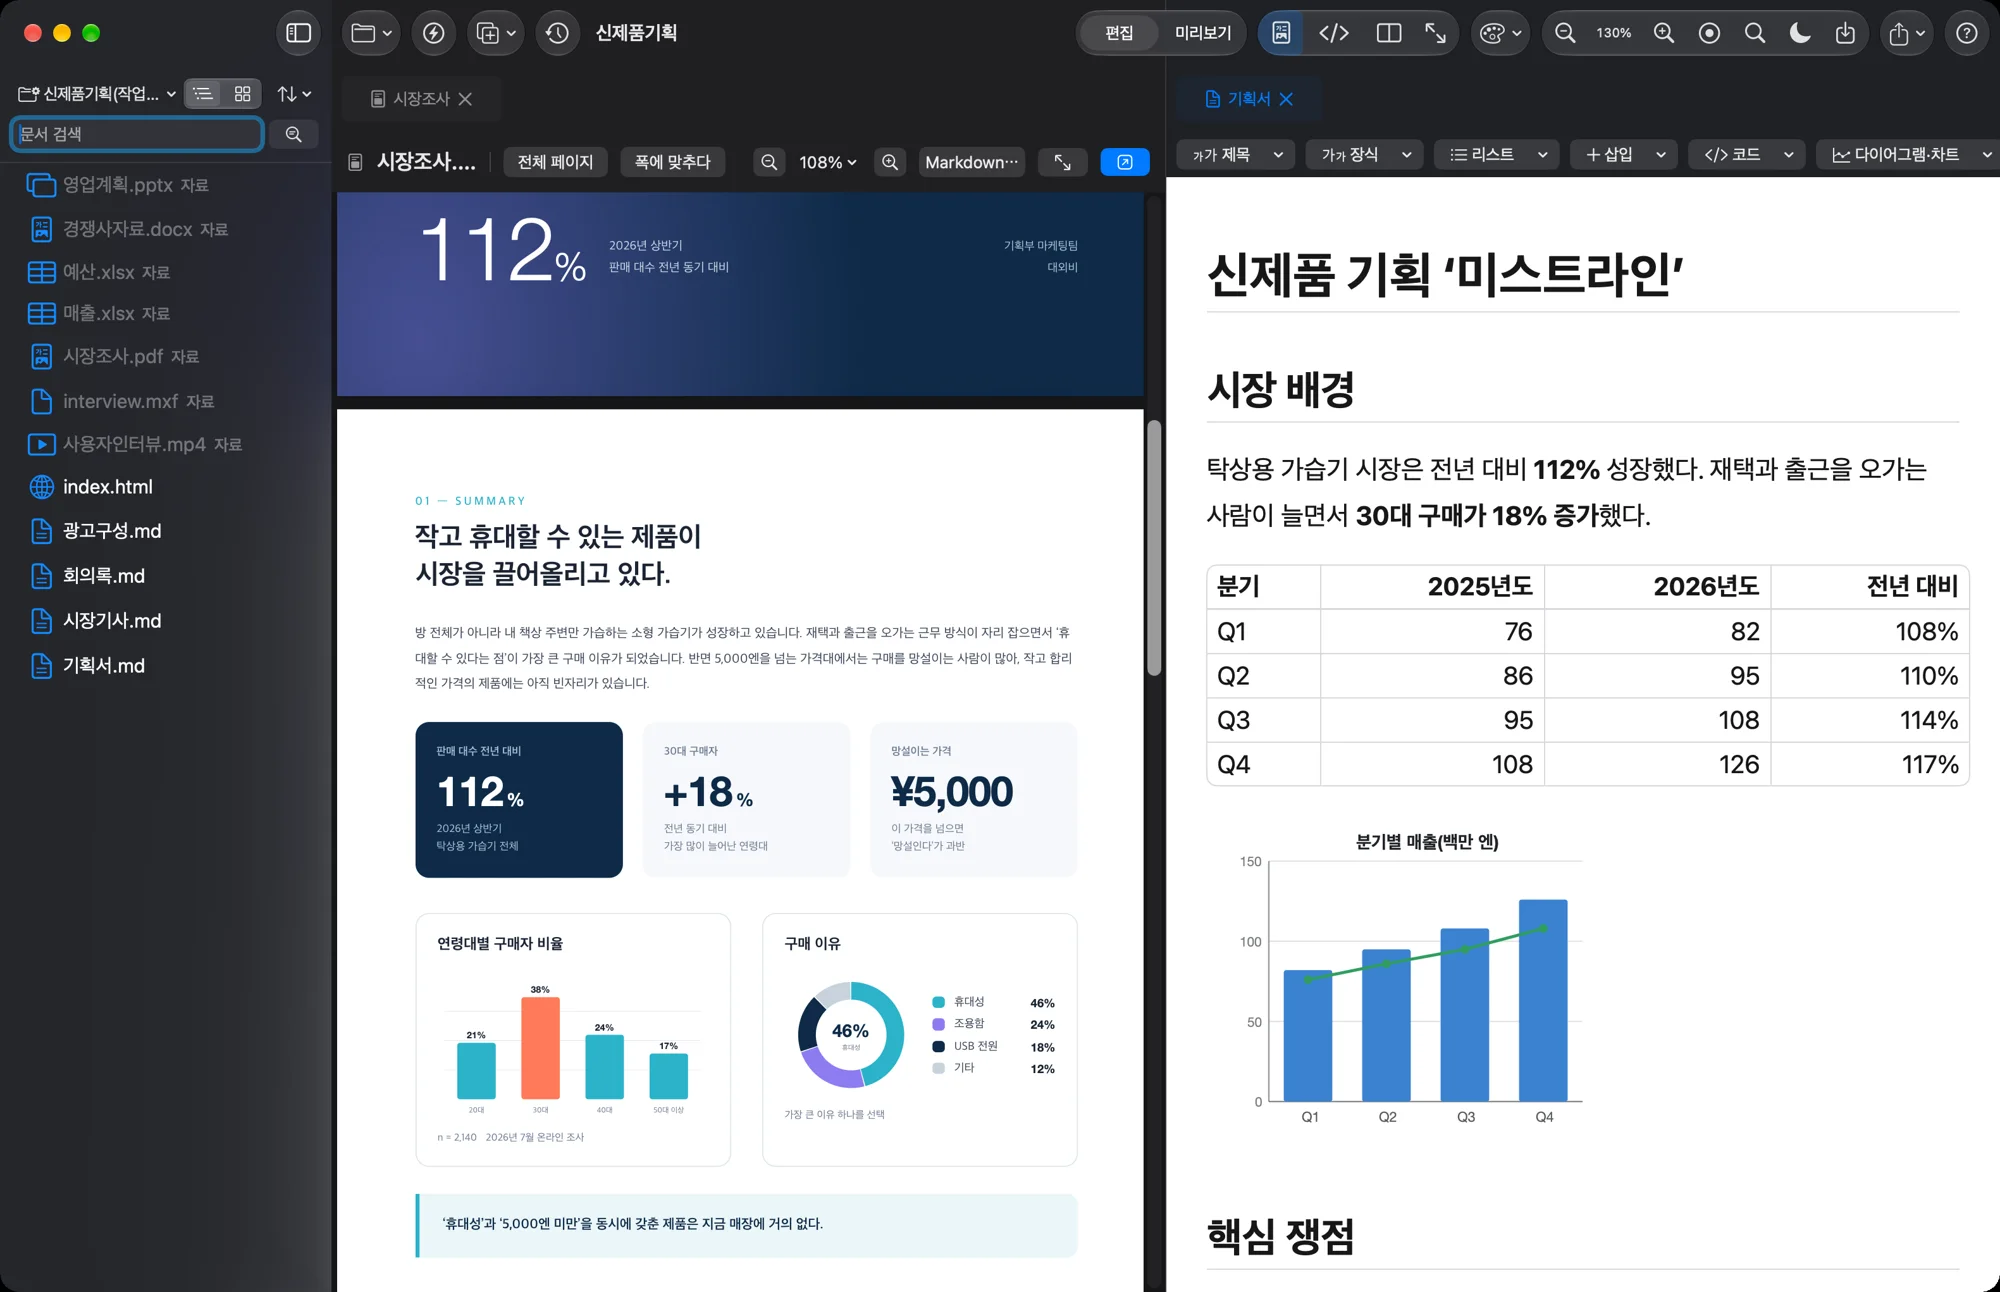
Task: Open search with the magnifier icon
Action: tap(1754, 33)
